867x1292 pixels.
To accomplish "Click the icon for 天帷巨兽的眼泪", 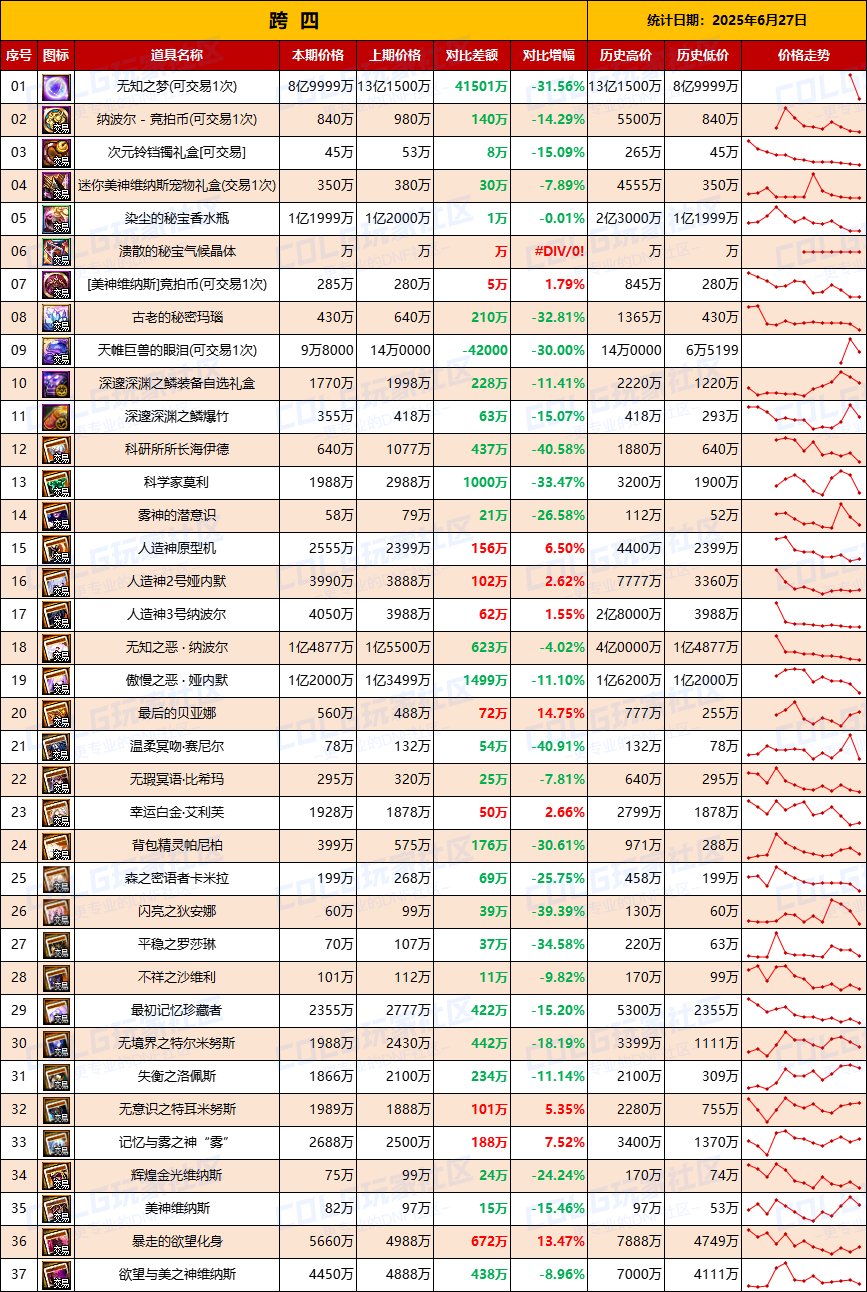I will tap(56, 351).
